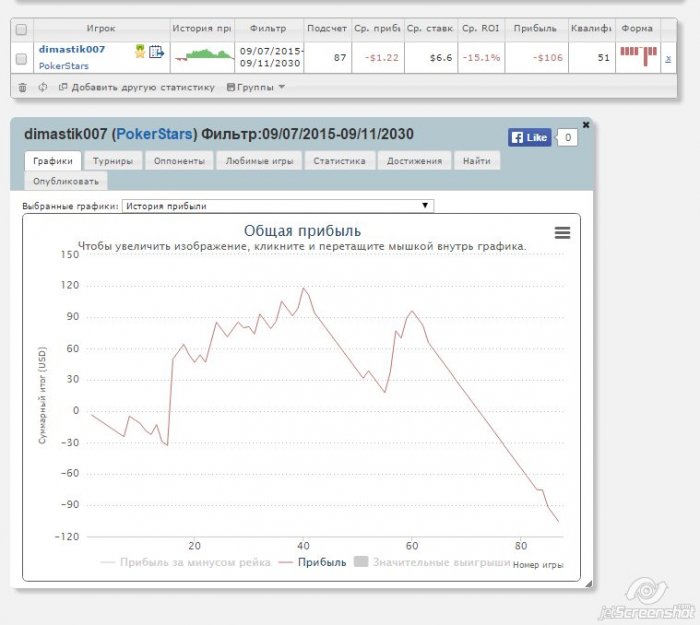Open the Любимые игры tab
Screen dimensions: 700x625
(259, 161)
